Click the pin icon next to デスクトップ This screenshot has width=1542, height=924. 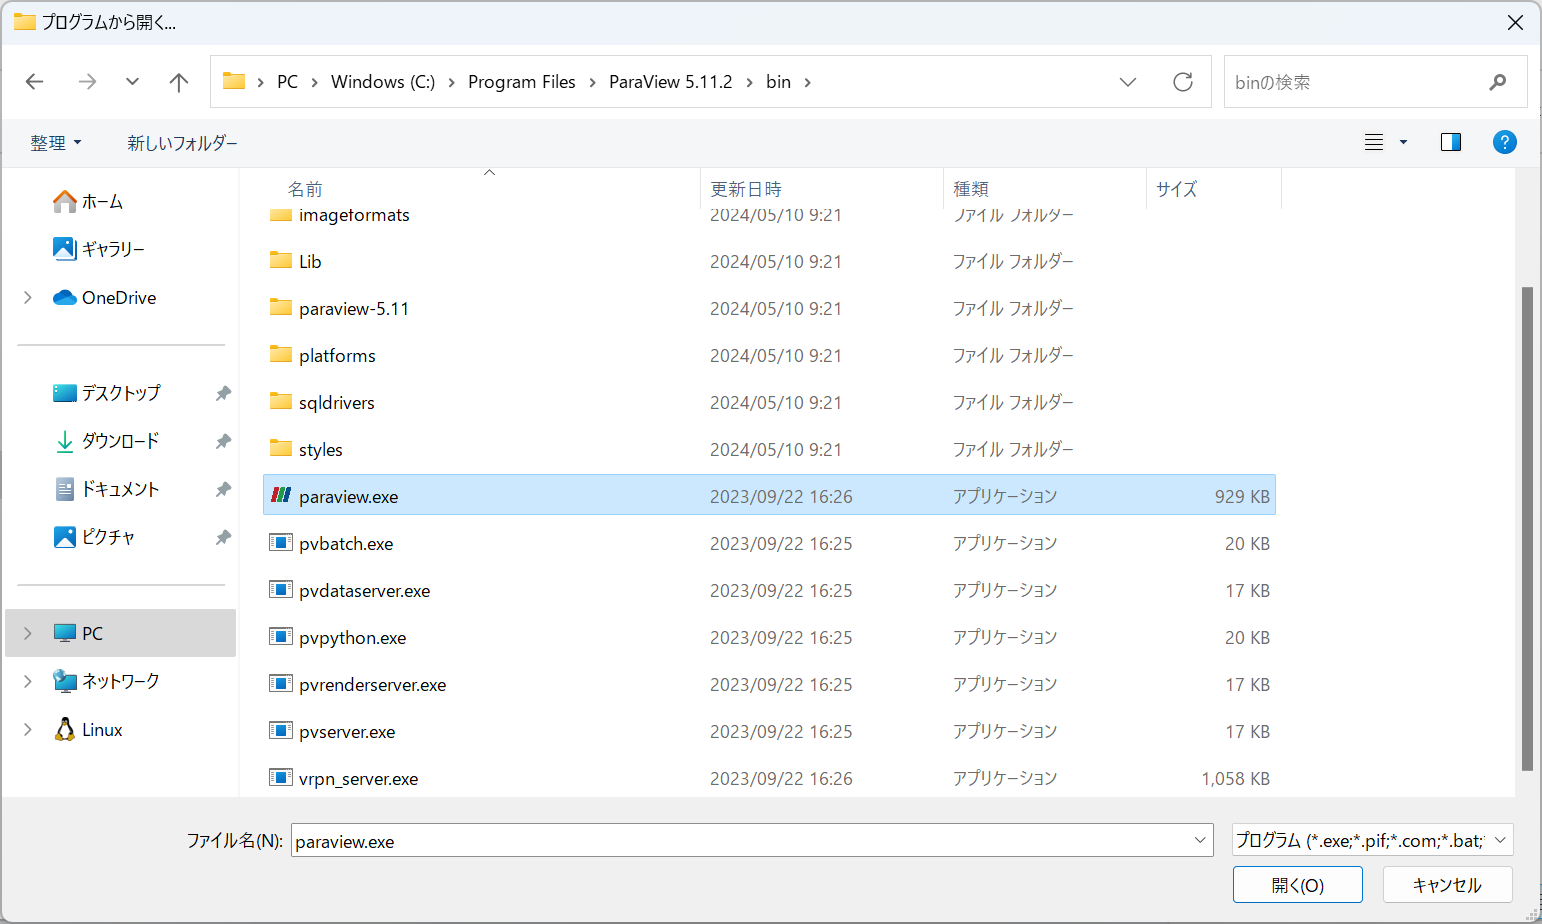(223, 393)
